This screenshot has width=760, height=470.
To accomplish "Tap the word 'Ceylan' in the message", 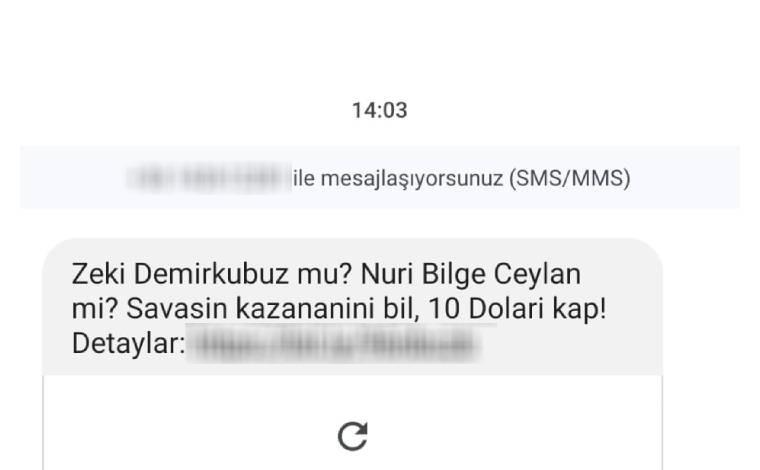I will click(537, 275).
